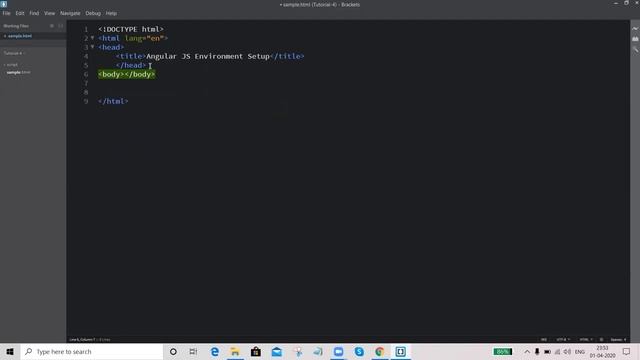
Task: Open the Edit menu
Action: 20,13
